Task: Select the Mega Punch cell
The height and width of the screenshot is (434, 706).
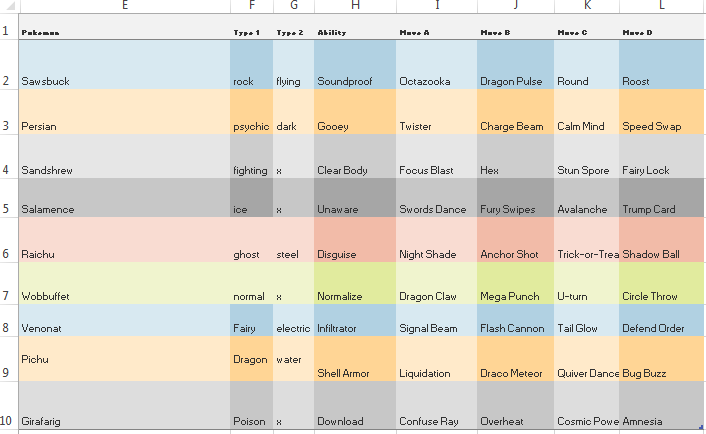Action: 516,283
